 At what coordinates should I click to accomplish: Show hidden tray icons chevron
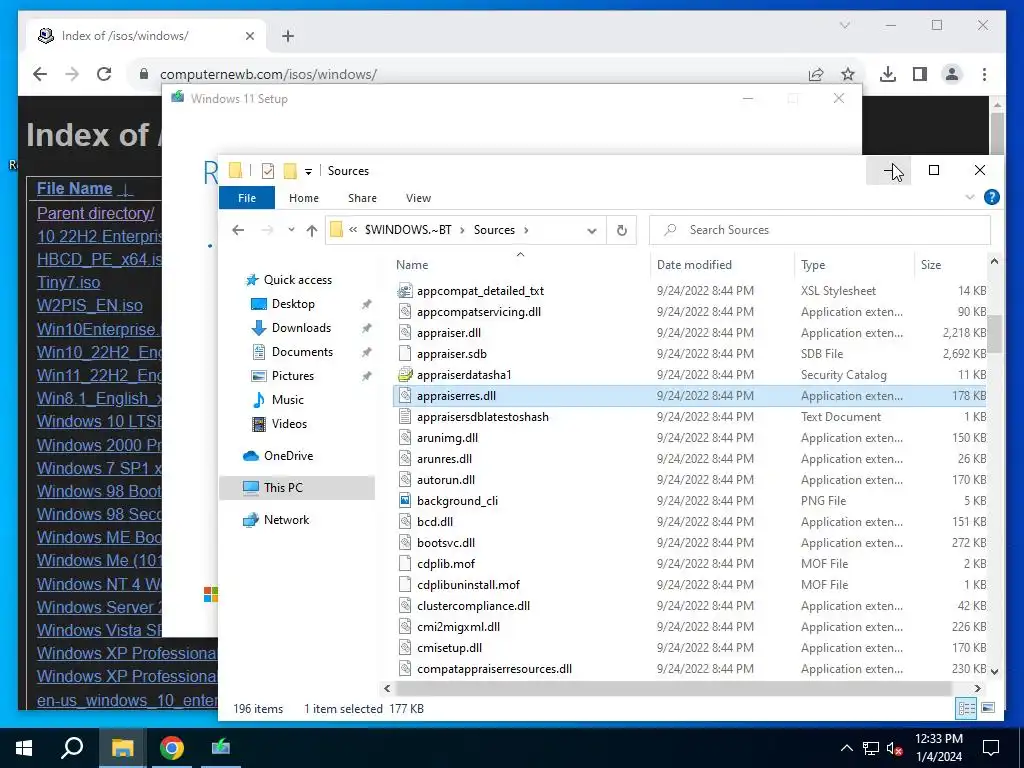pyautogui.click(x=846, y=748)
